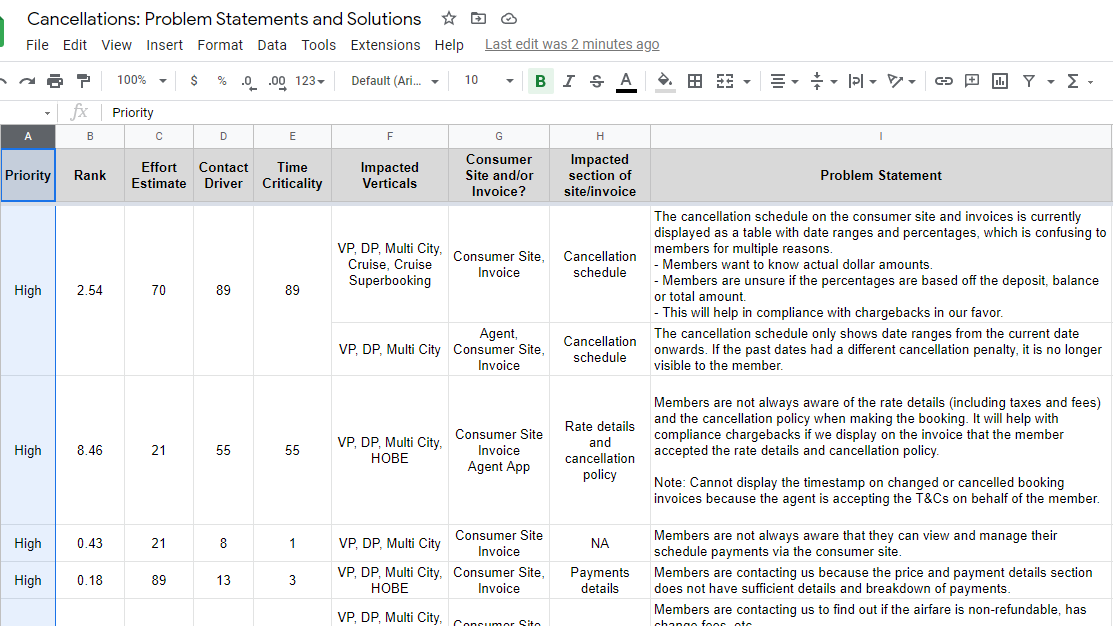
Task: Increase decimal places
Action: (x=278, y=82)
